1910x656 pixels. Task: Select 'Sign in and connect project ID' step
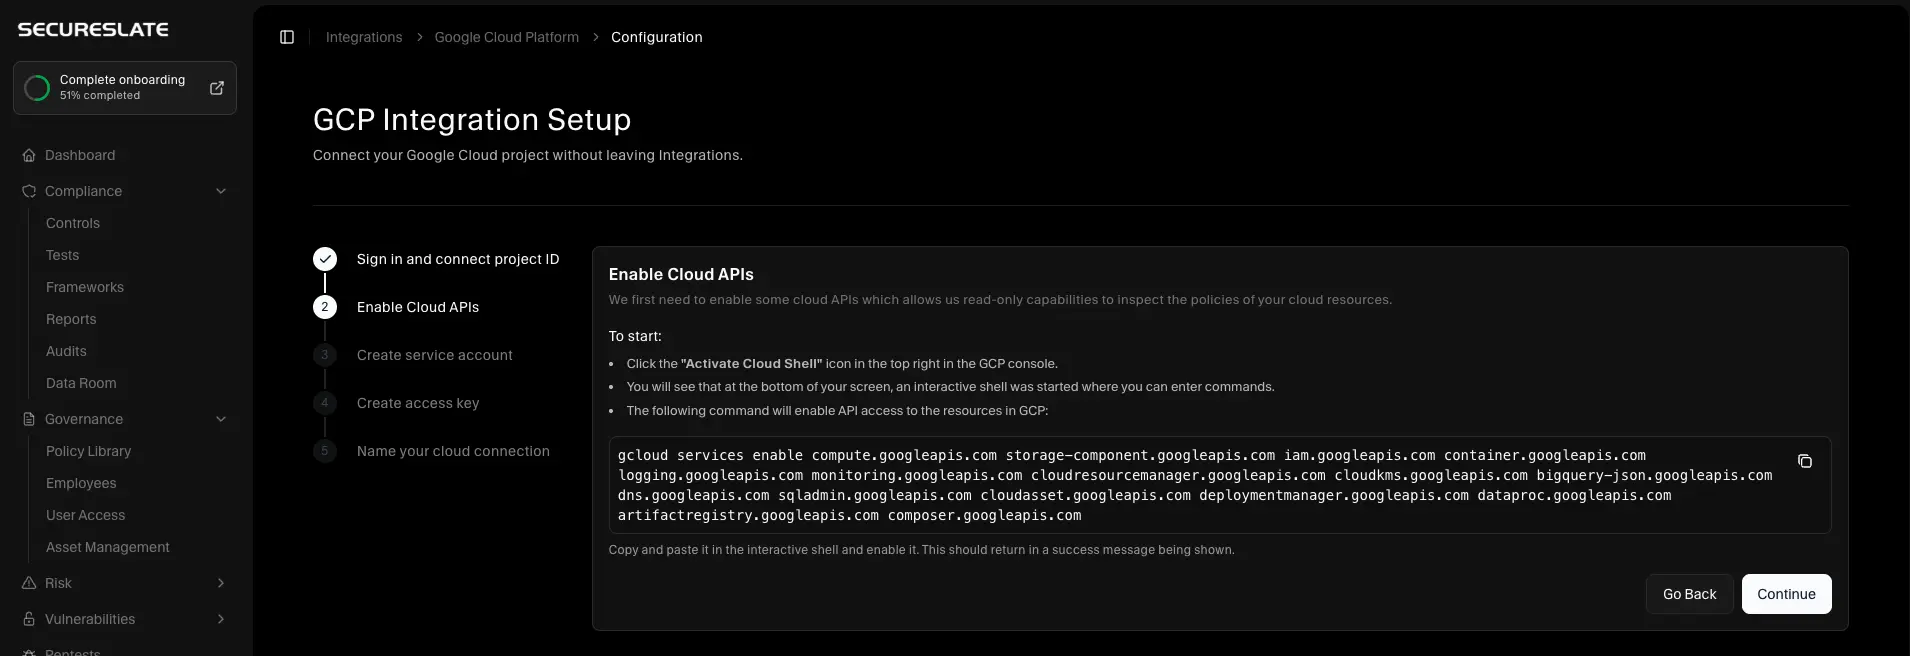tap(458, 259)
